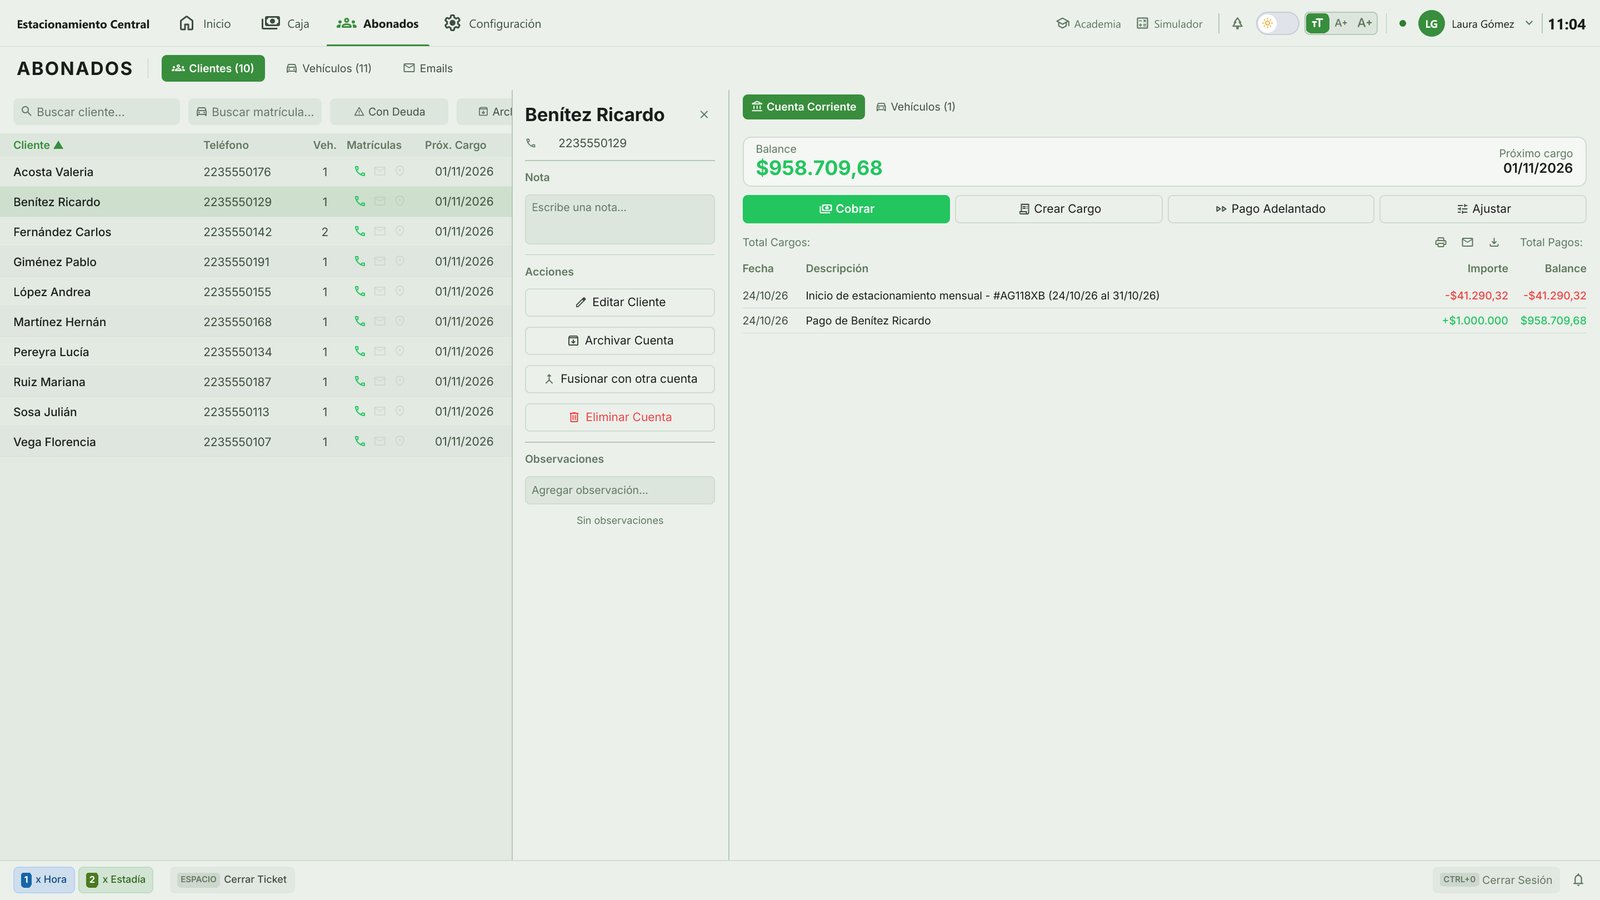Screen dimensions: 1600x900
Task: Click Fusionar con otra cuenta
Action: pyautogui.click(x=620, y=379)
